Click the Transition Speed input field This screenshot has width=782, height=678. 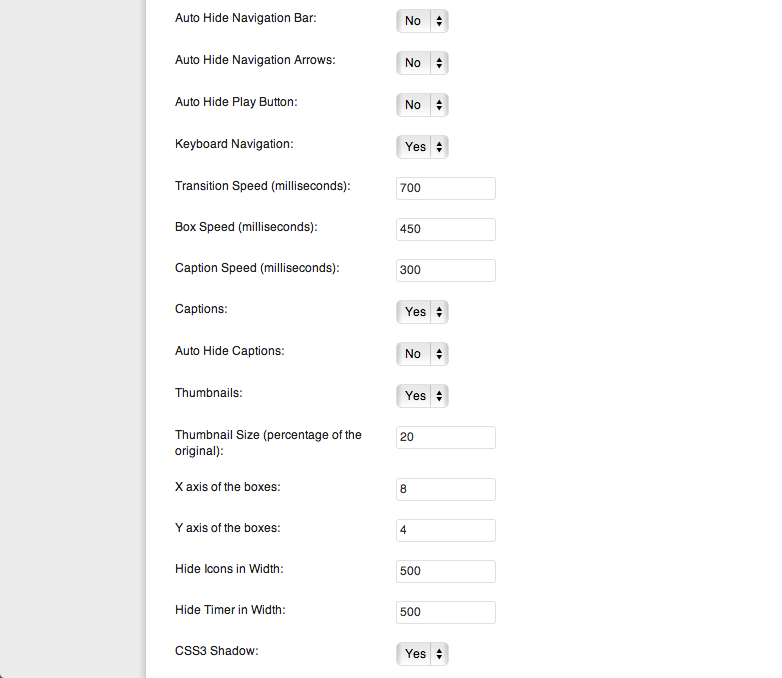(x=446, y=188)
